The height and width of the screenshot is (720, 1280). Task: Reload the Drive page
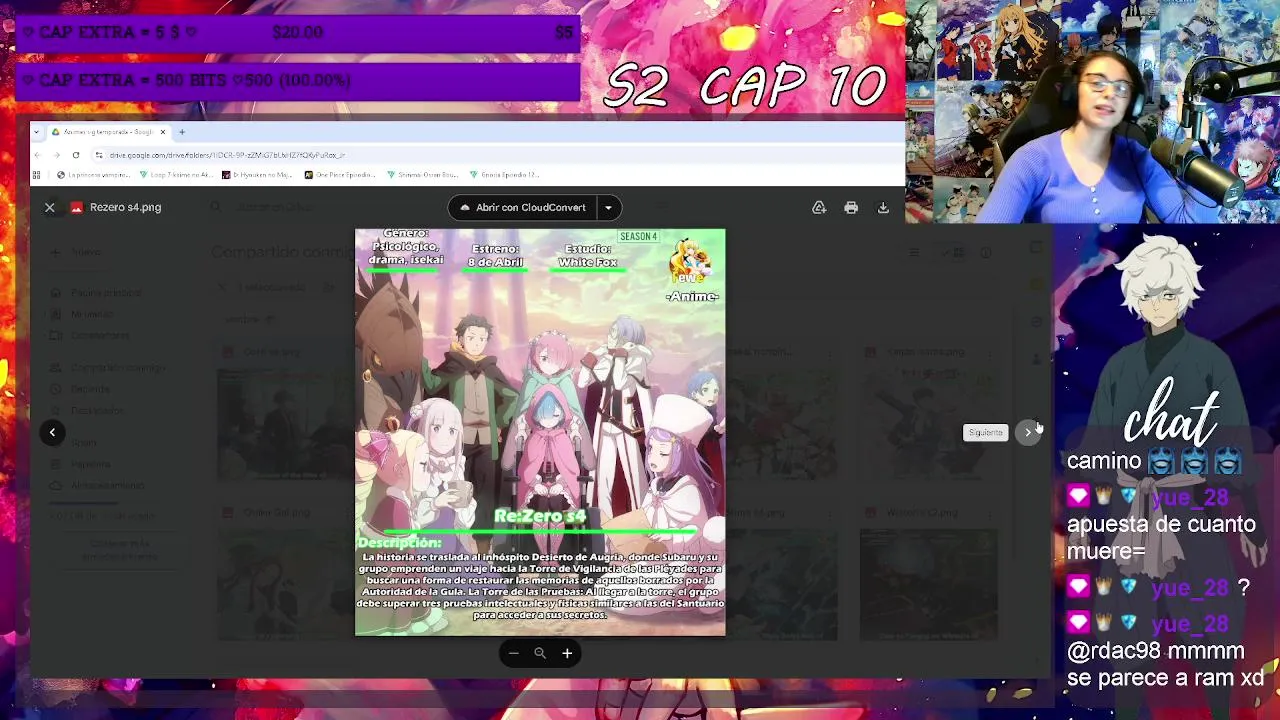coord(75,155)
